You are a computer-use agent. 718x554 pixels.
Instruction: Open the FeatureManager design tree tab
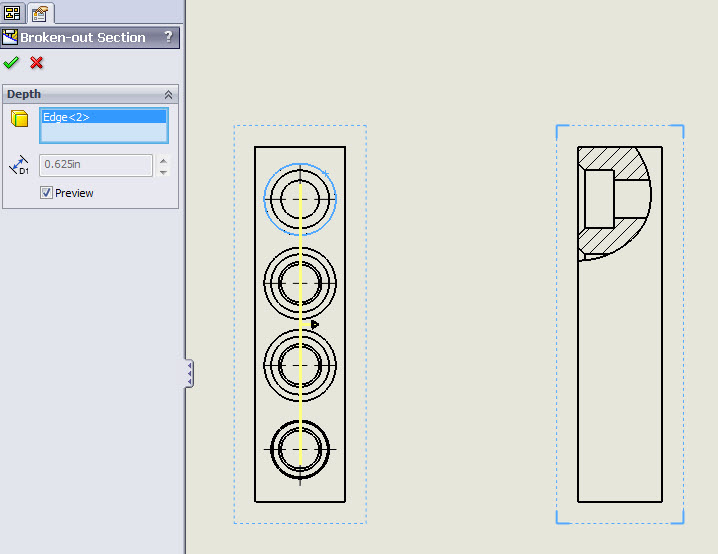tap(12, 13)
